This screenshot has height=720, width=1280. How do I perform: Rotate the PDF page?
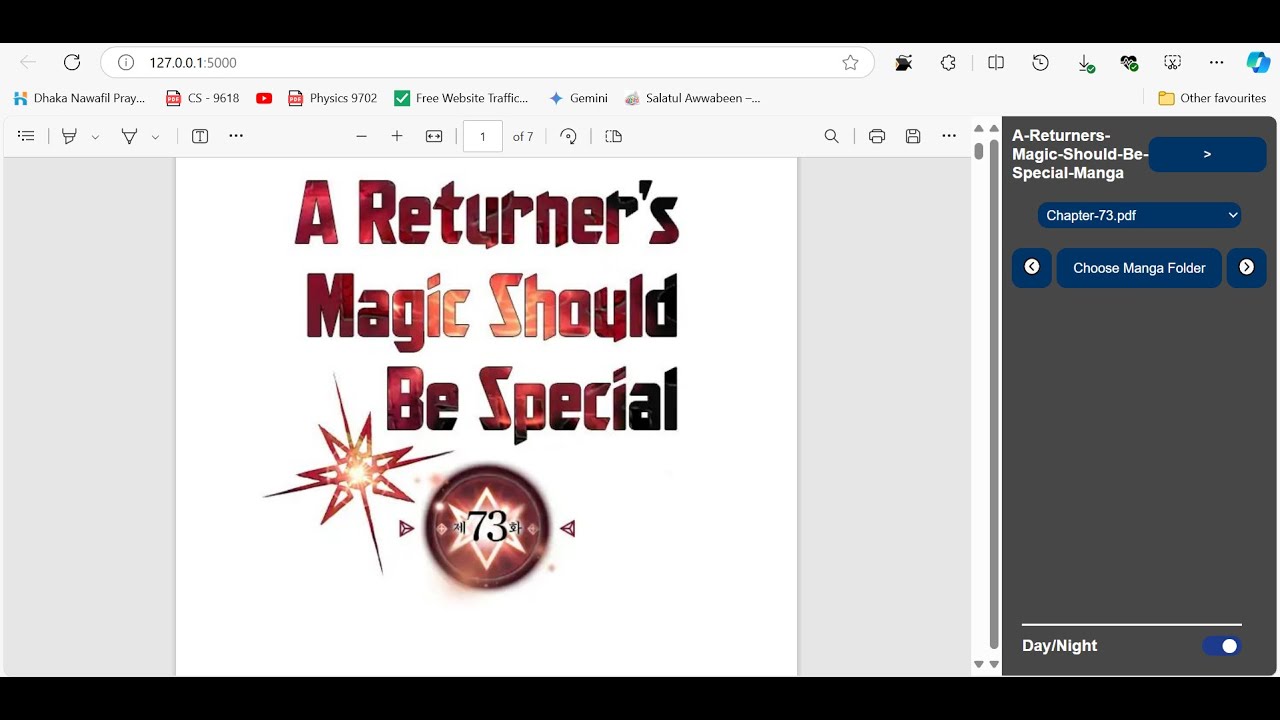click(568, 136)
